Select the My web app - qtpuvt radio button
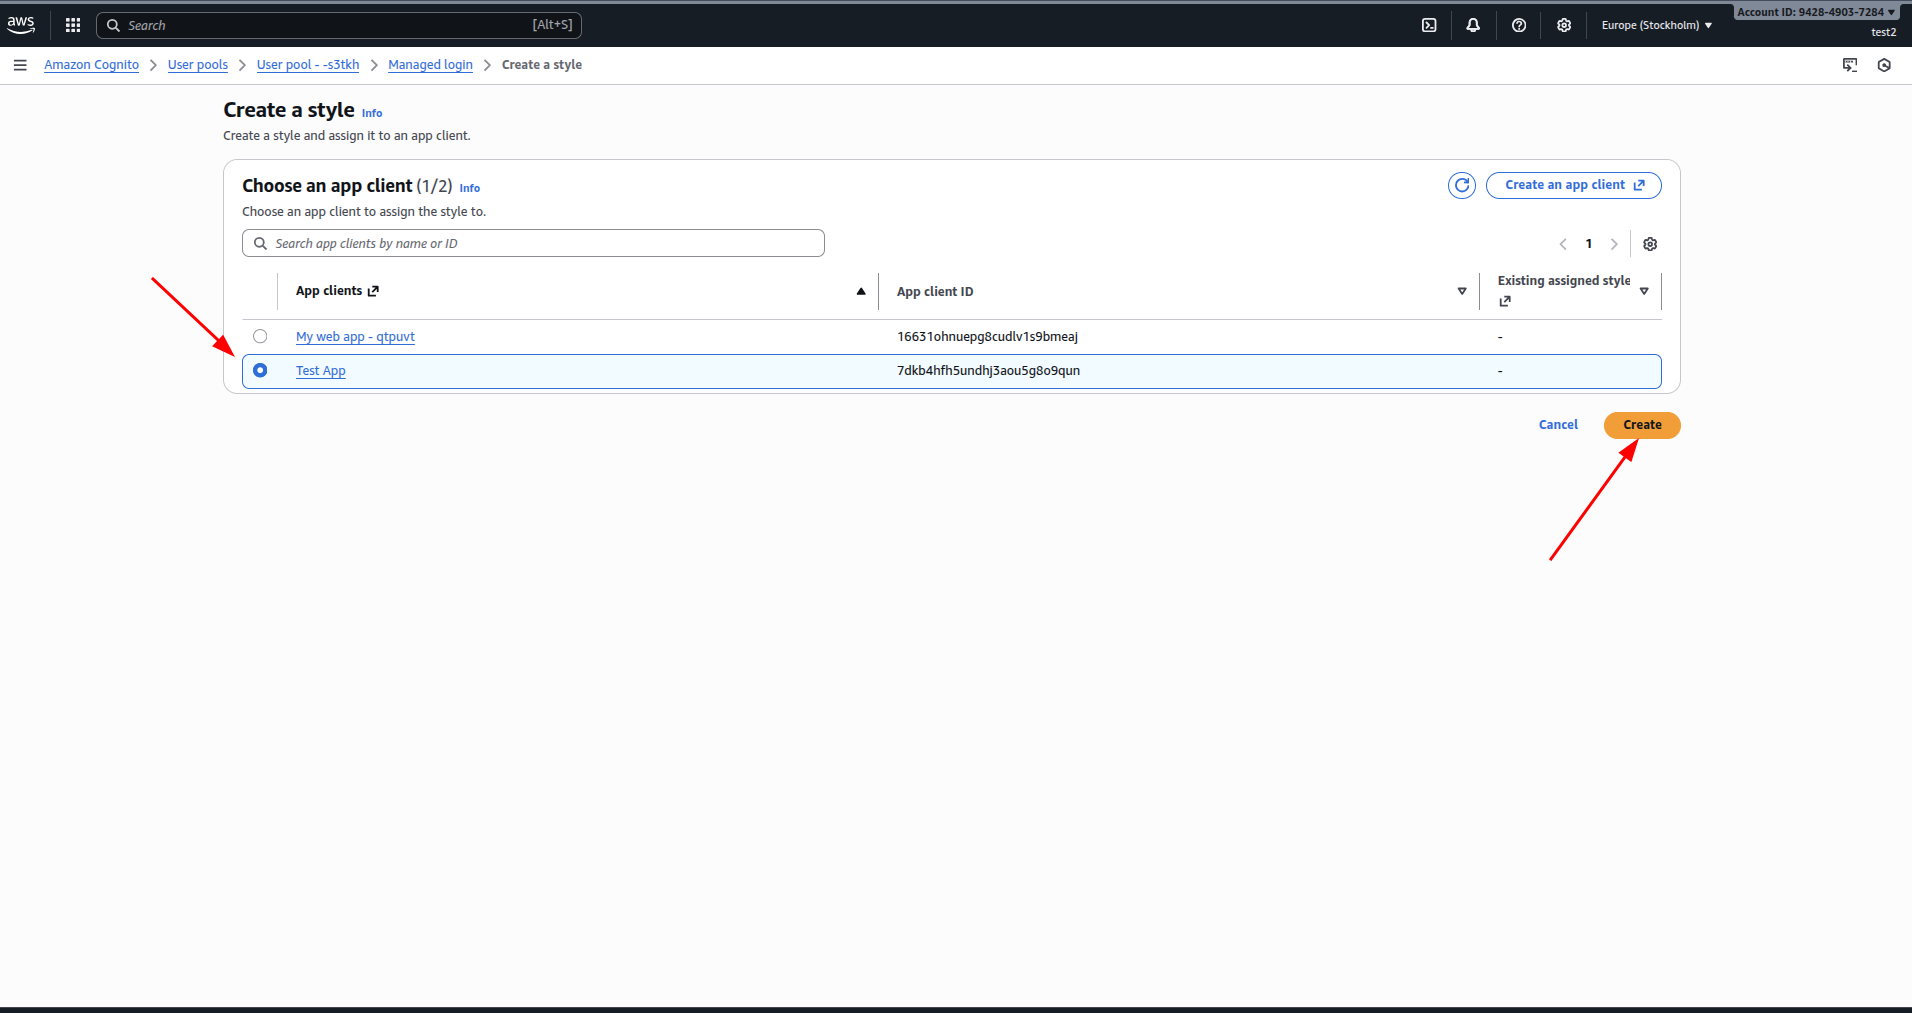Viewport: 1912px width, 1013px height. [x=260, y=336]
